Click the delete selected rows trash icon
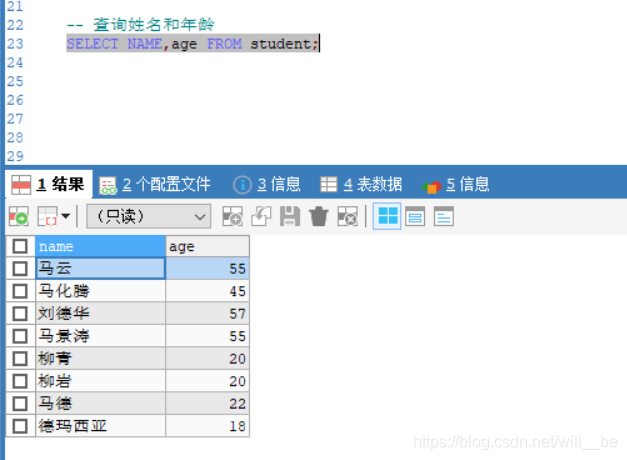Image resolution: width=627 pixels, height=460 pixels. coord(319,216)
